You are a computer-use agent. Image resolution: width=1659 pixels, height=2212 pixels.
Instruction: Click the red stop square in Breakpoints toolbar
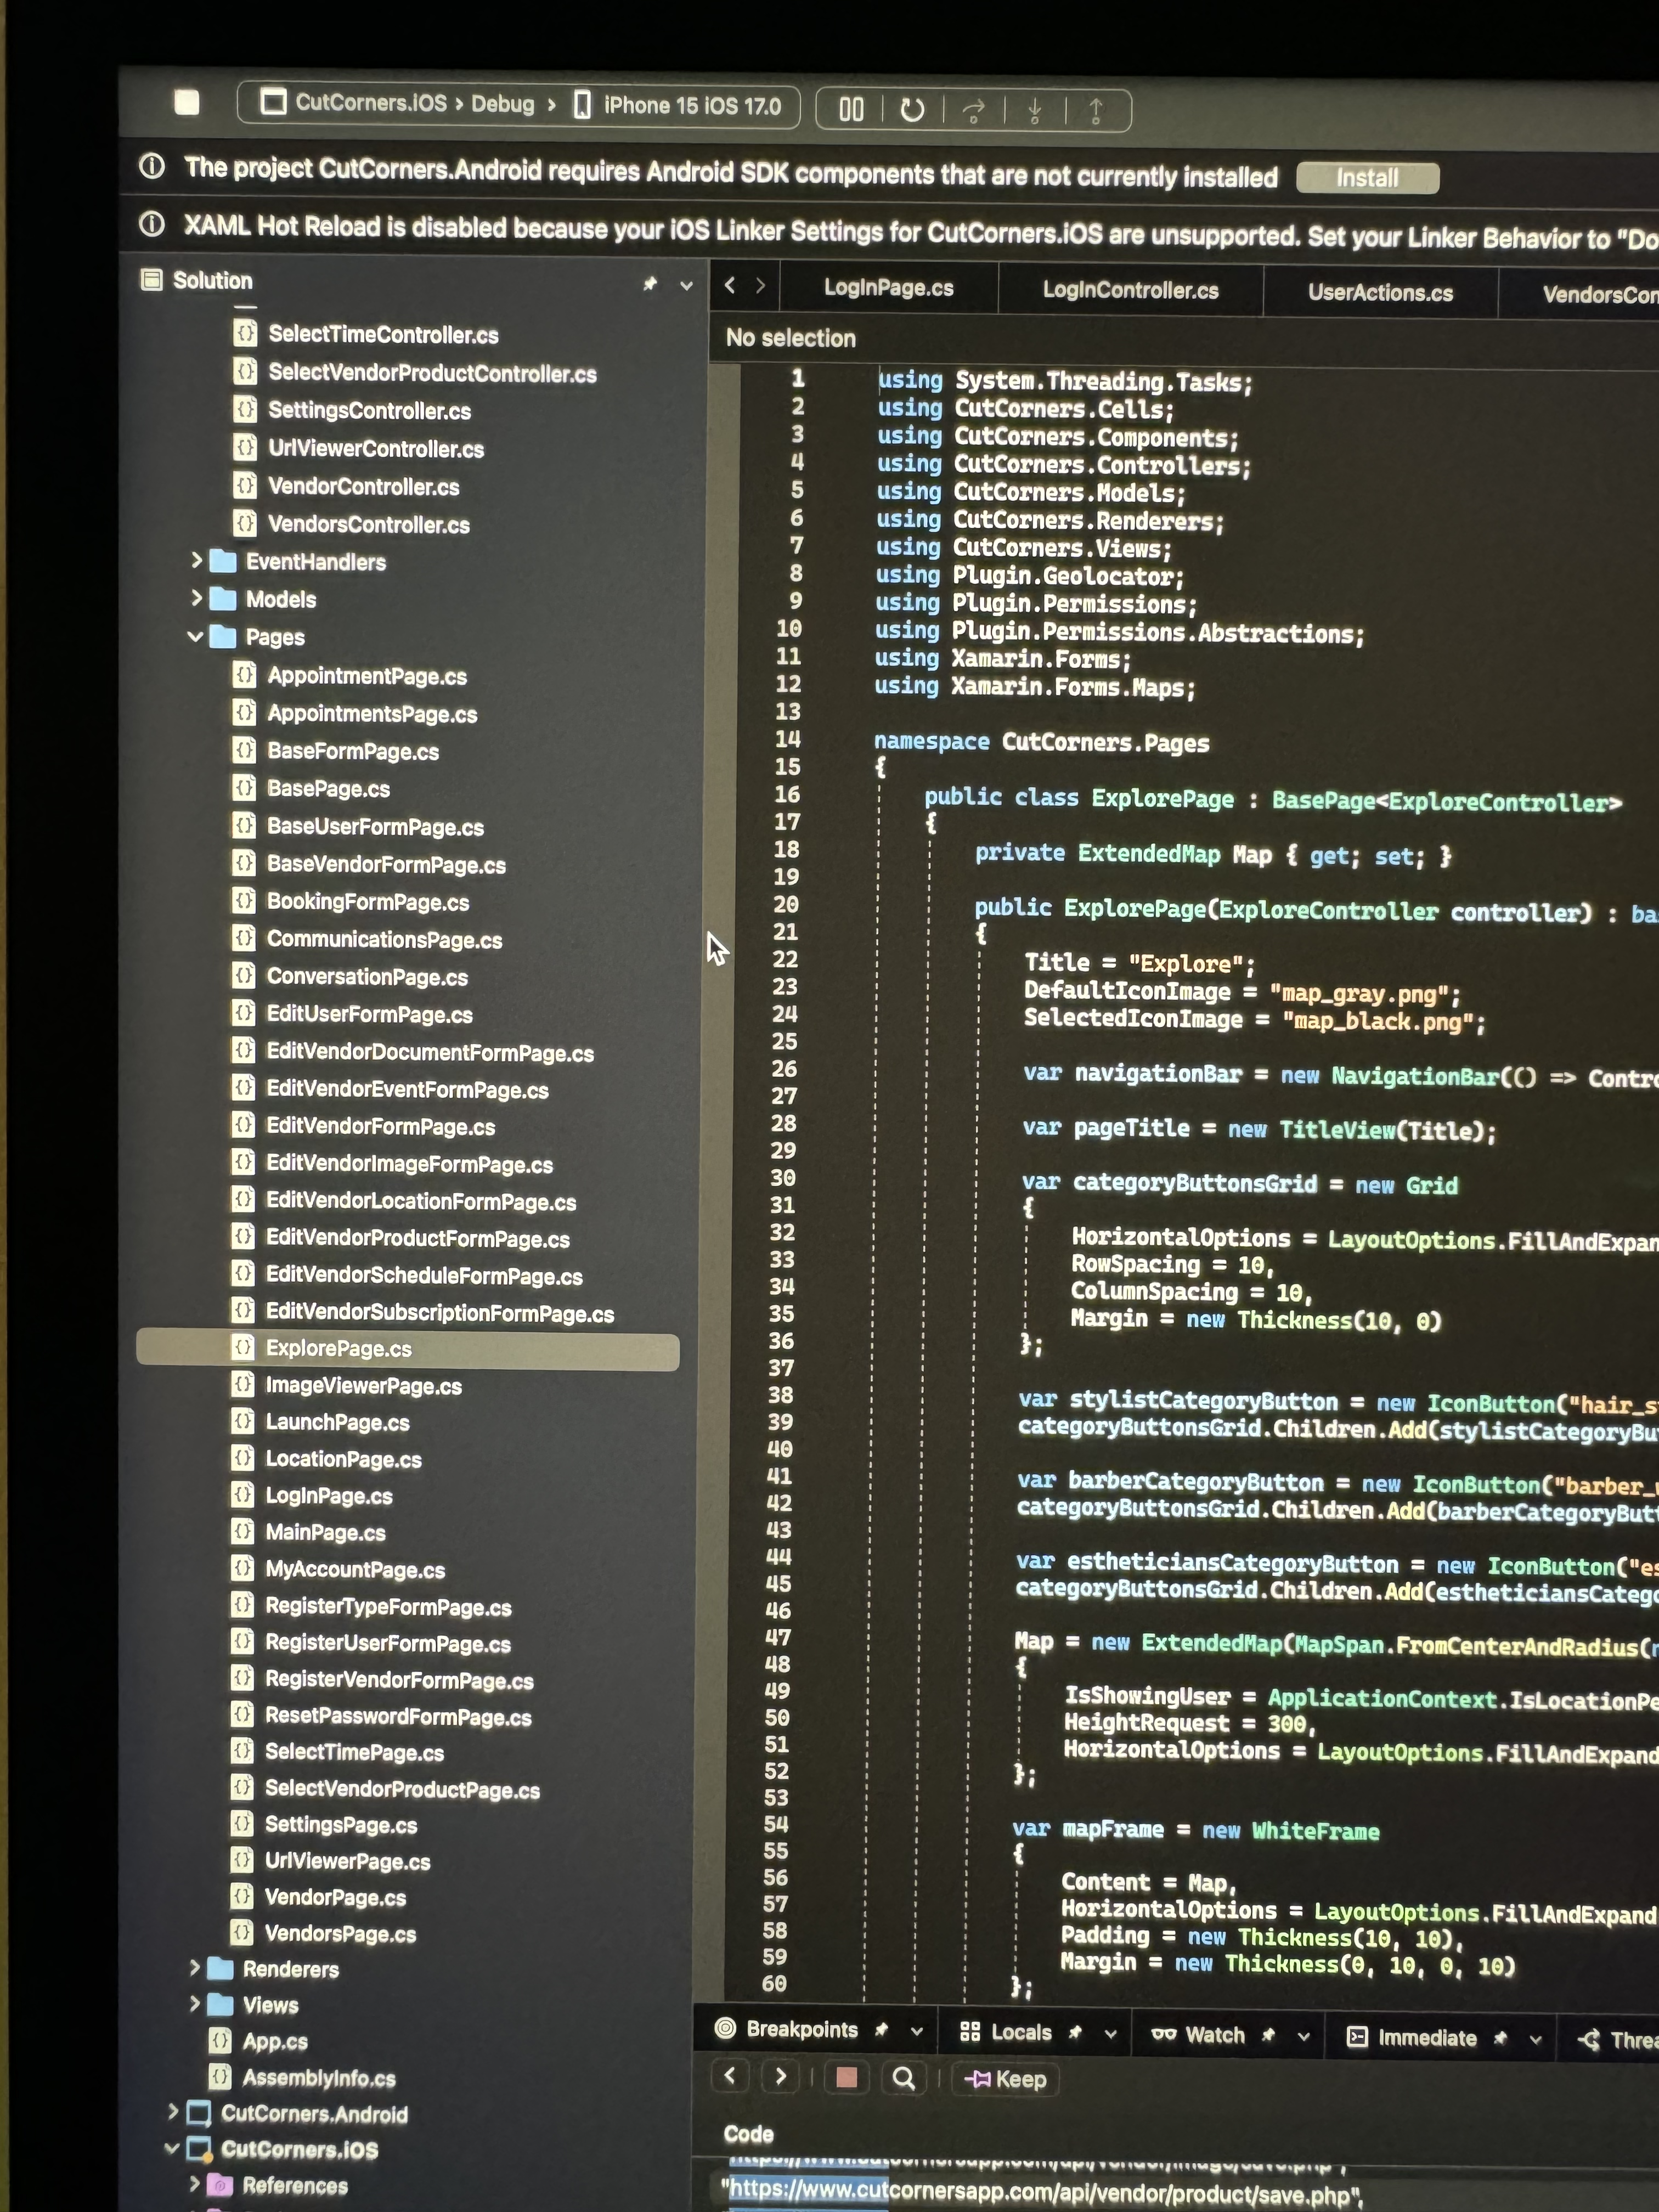(846, 2077)
